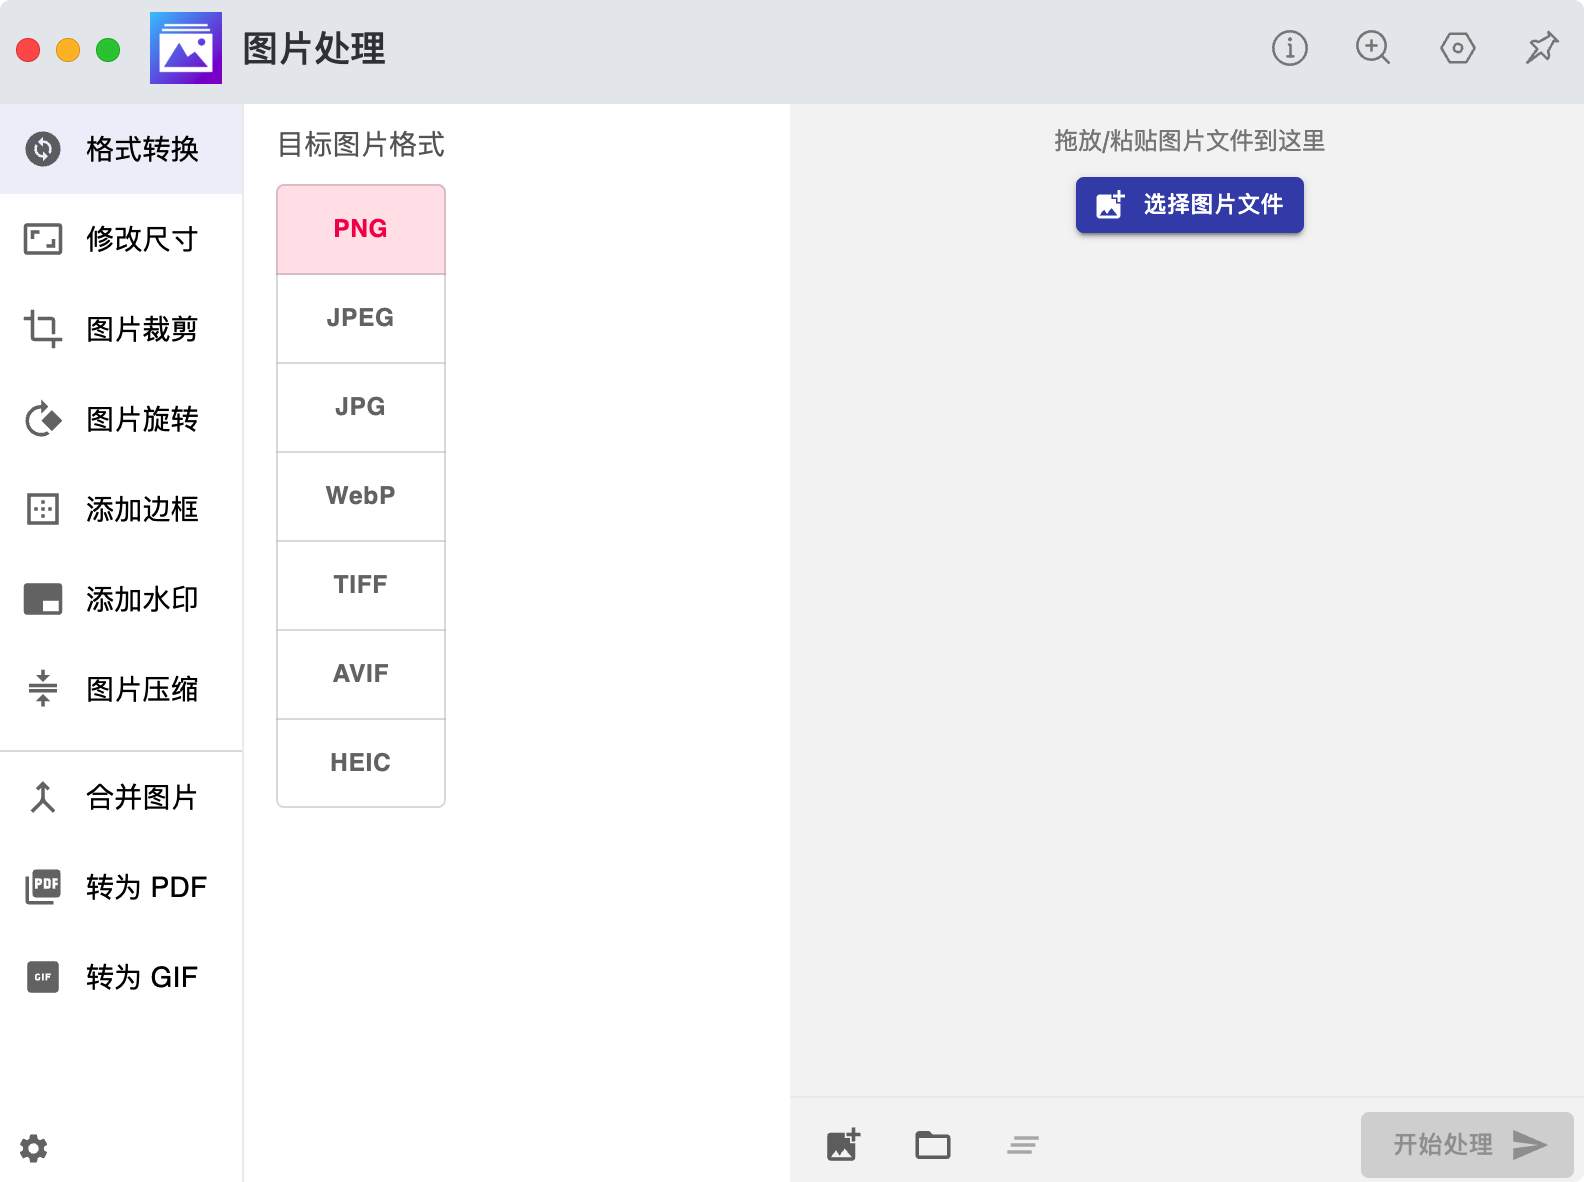Click the list lines icon in bottom bar
Image resolution: width=1584 pixels, height=1182 pixels.
tap(1022, 1144)
